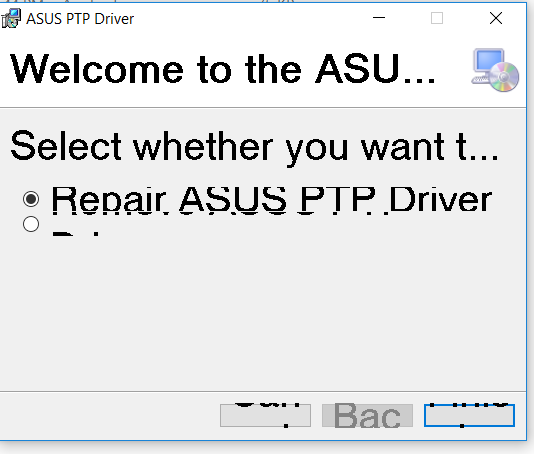Click the installer icon in the title bar
This screenshot has width=534, height=454.
(x=11, y=18)
